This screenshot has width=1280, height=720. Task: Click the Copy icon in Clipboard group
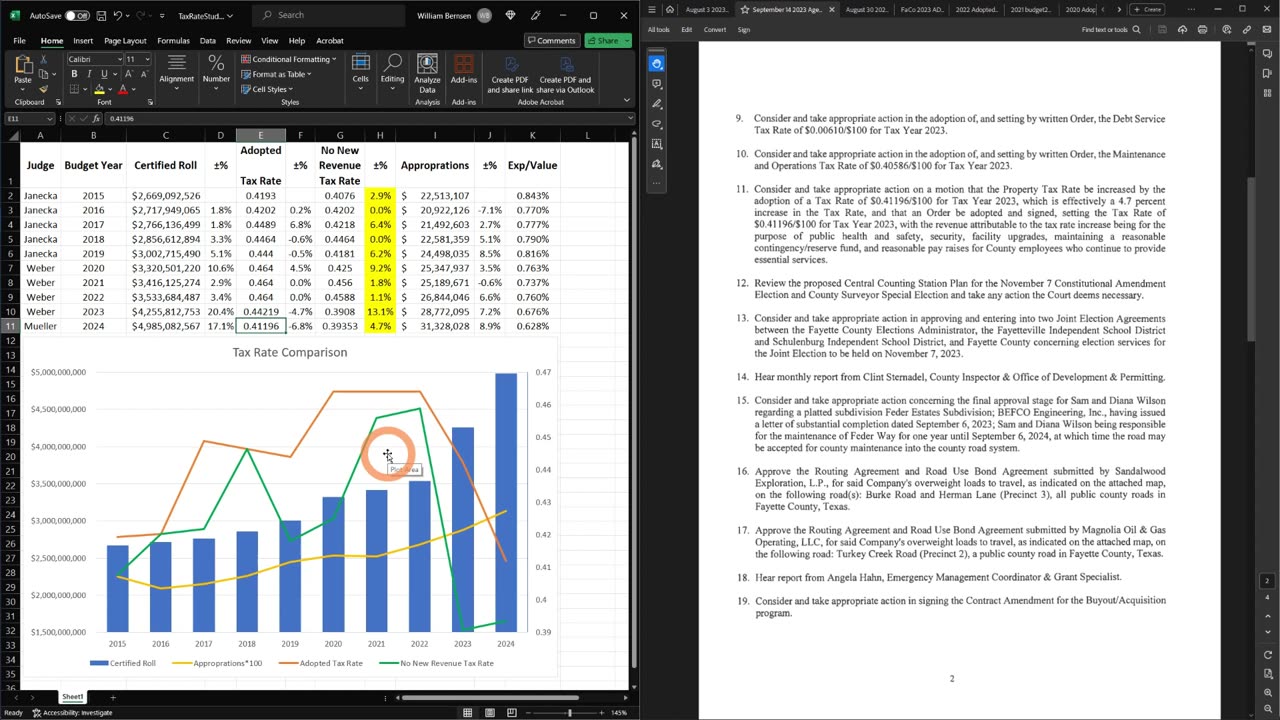pyautogui.click(x=43, y=74)
